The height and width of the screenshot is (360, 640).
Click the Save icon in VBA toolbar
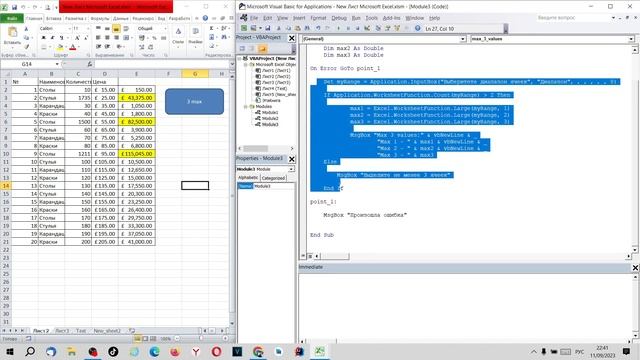point(268,28)
